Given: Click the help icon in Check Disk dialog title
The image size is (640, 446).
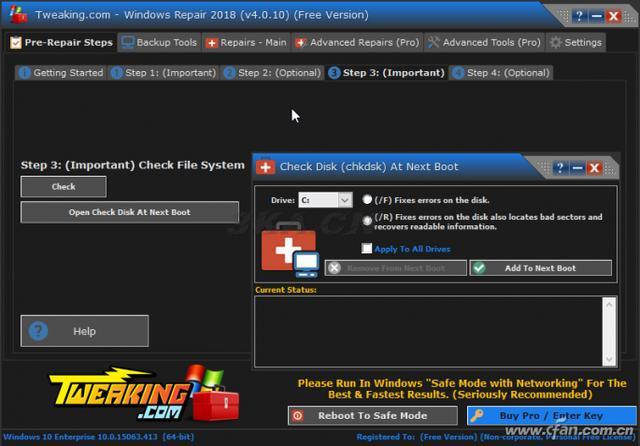Looking at the screenshot, I should click(560, 167).
